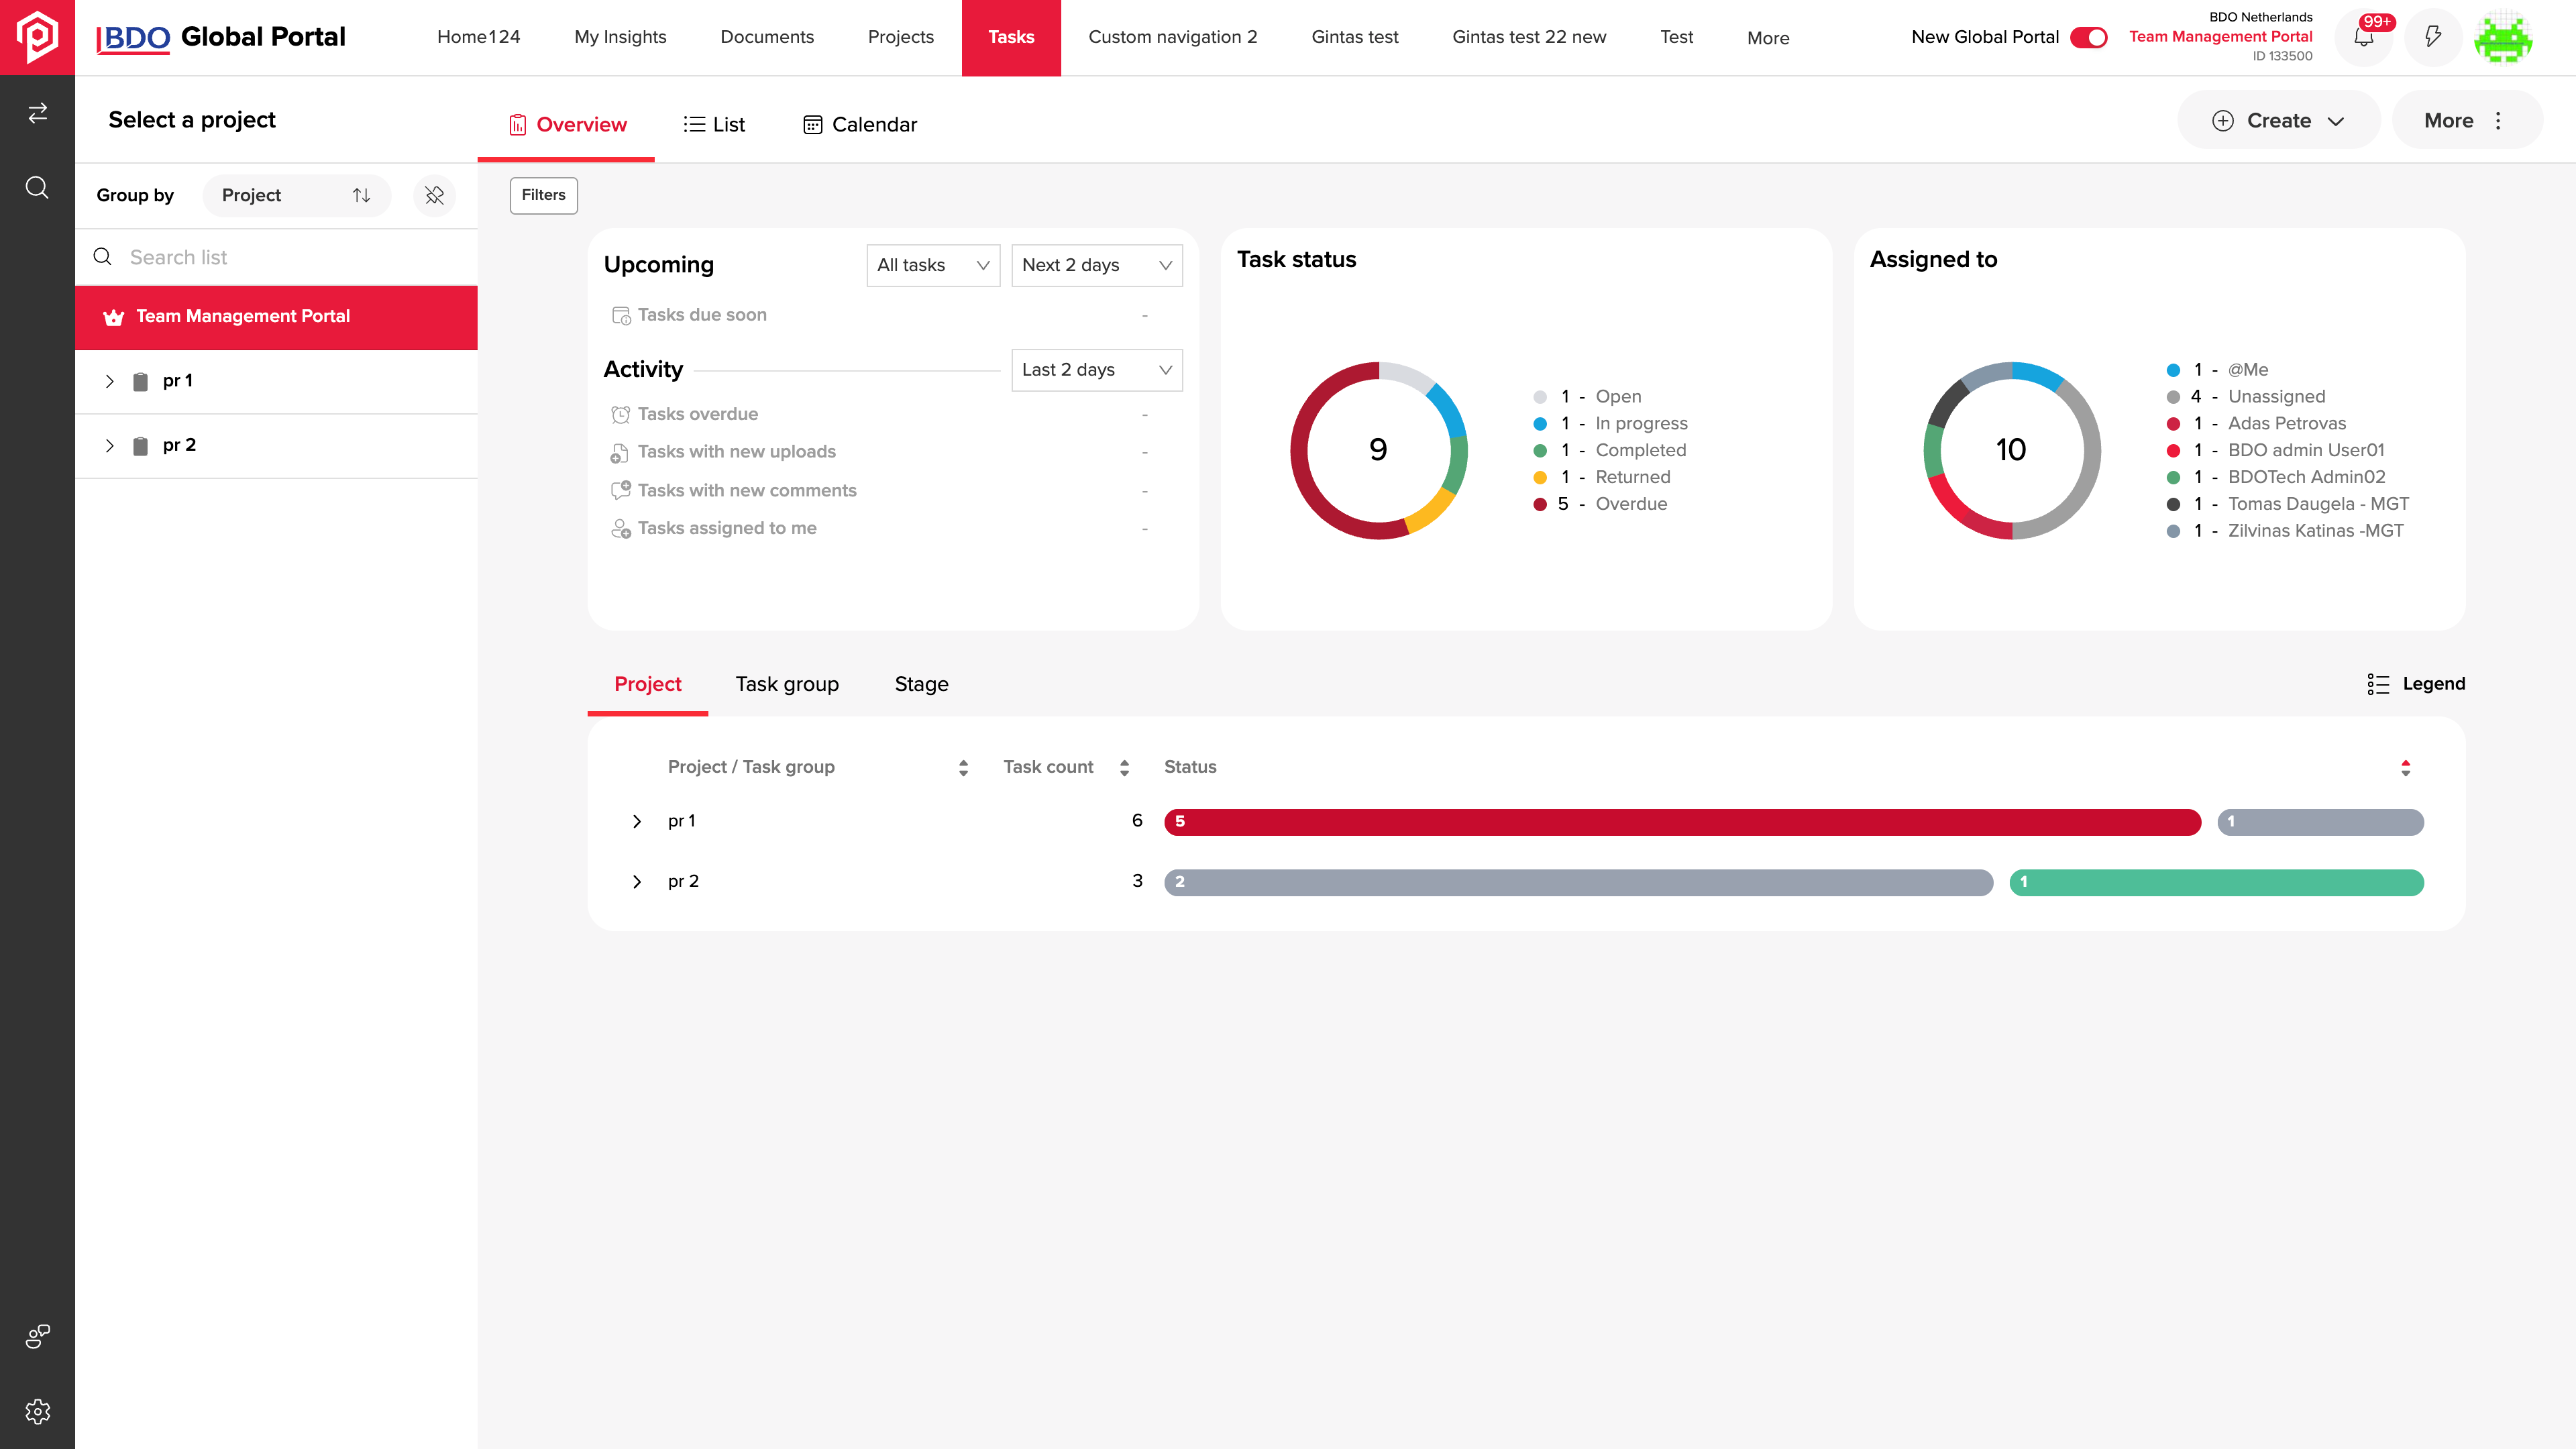Screen dimensions: 2576x1449
Task: Open the settings gear in sidebar
Action: [37, 1411]
